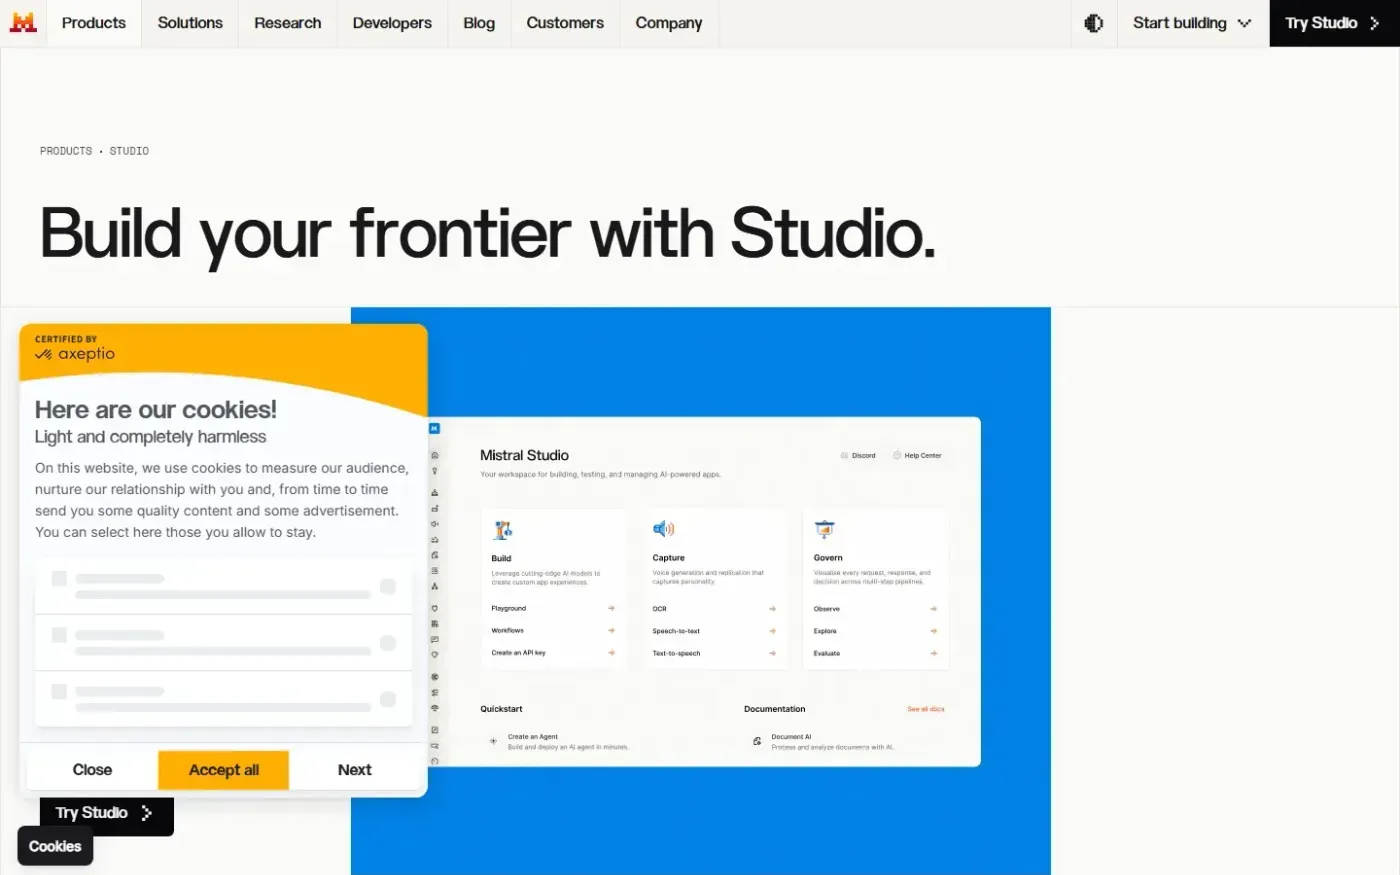The image size is (1400, 875).
Task: Click the blue Mistral logo in Studio sidebar
Action: coord(434,428)
